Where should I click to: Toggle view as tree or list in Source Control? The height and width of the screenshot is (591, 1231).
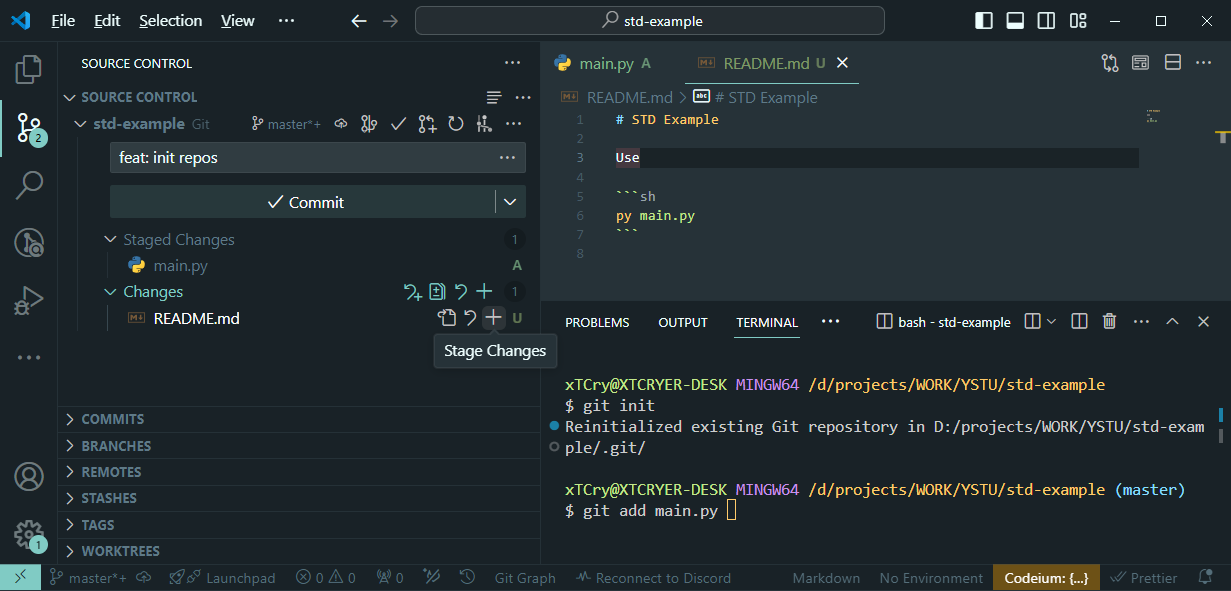click(x=493, y=97)
